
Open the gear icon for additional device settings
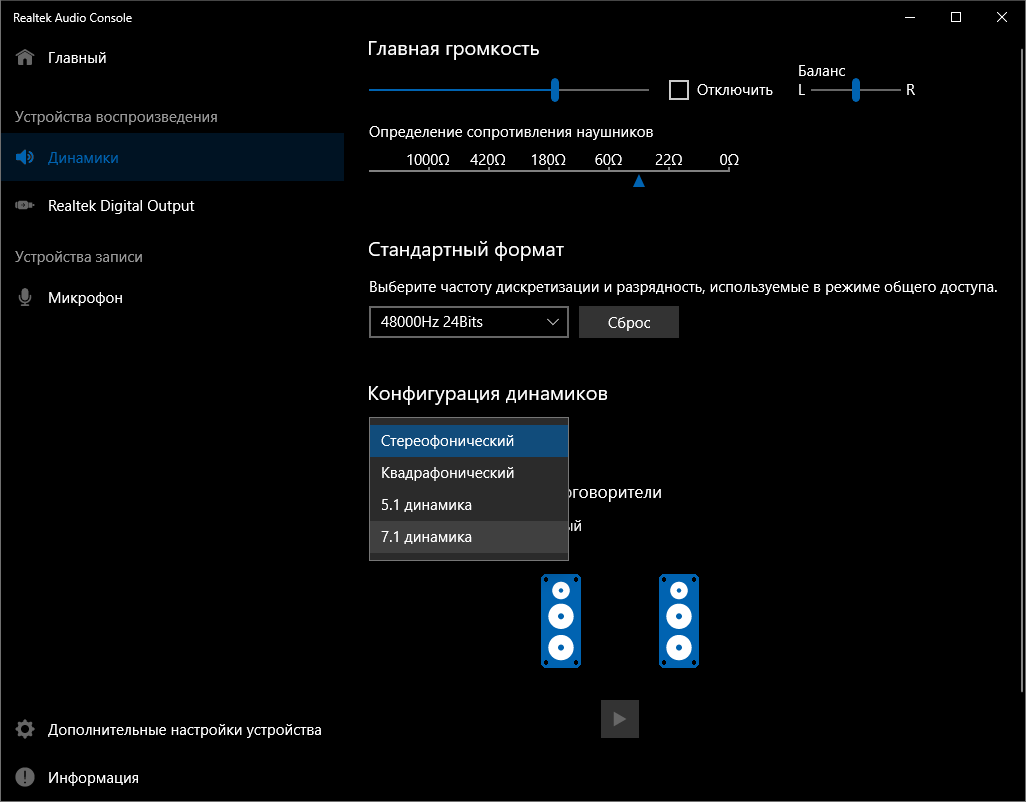26,730
